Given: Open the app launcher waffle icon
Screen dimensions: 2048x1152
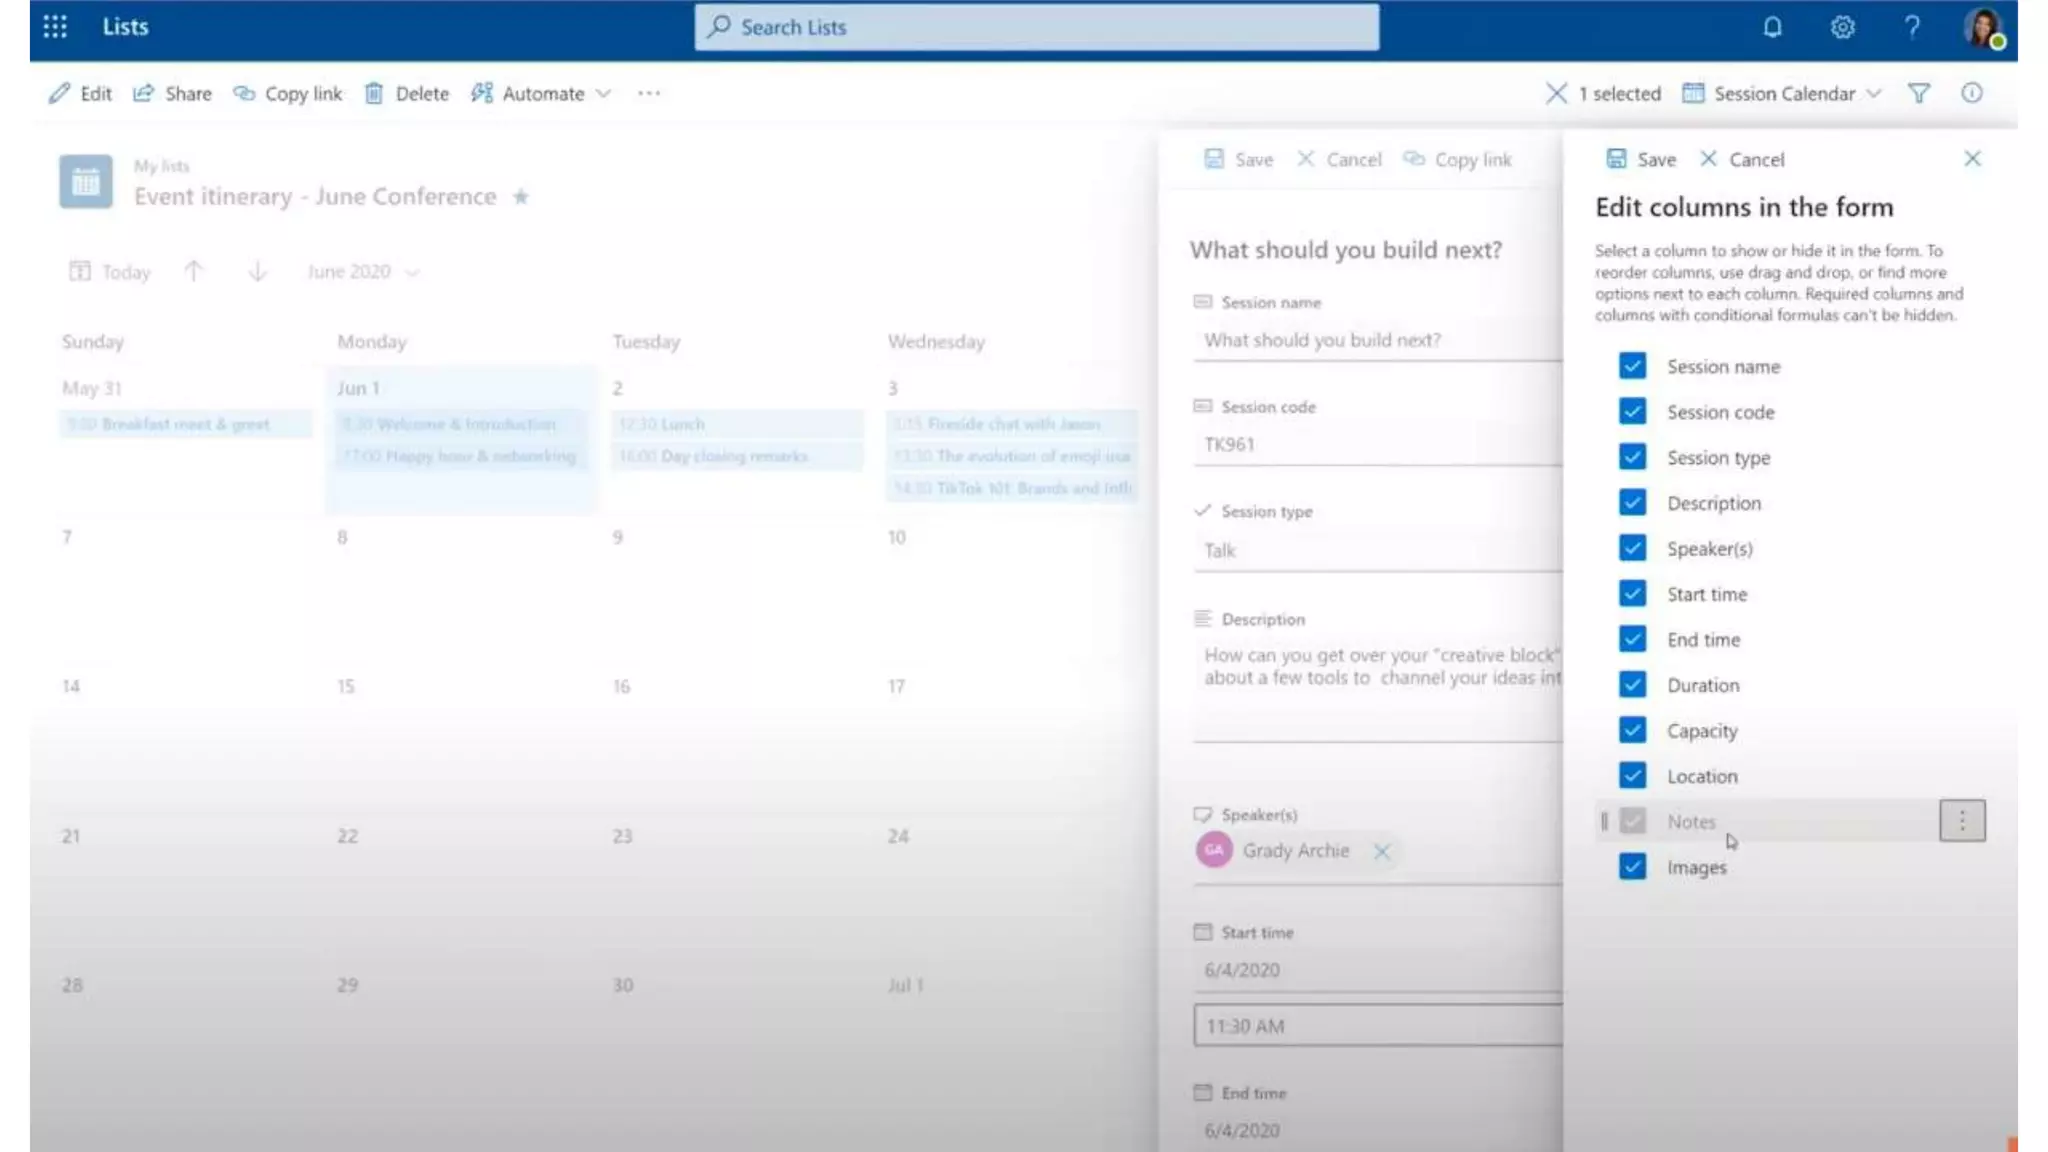Looking at the screenshot, I should (55, 27).
